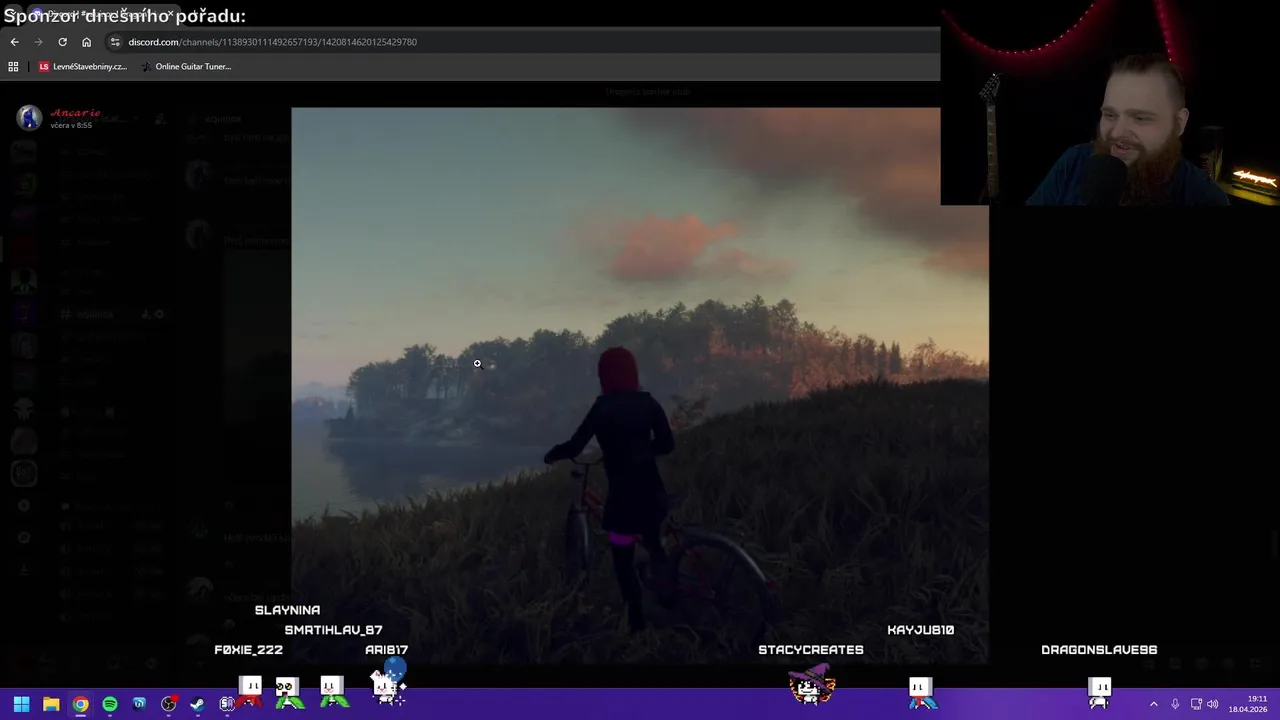Open Spotify from the taskbar
Screen dimensions: 1280x720
(110, 704)
